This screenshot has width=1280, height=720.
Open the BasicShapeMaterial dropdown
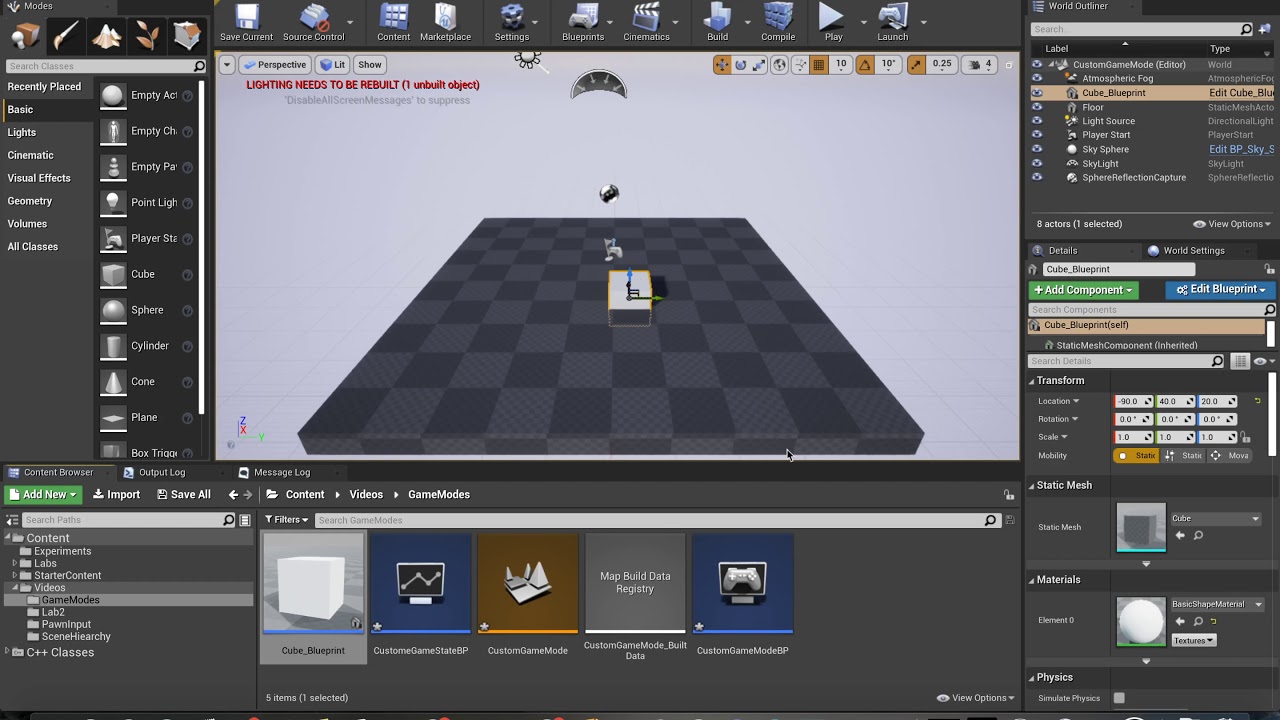click(x=1217, y=604)
